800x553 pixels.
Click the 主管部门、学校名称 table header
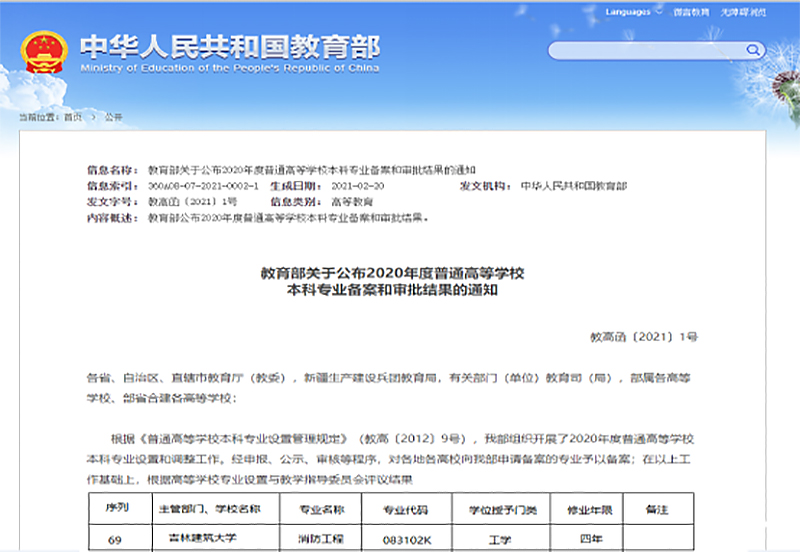pos(210,509)
